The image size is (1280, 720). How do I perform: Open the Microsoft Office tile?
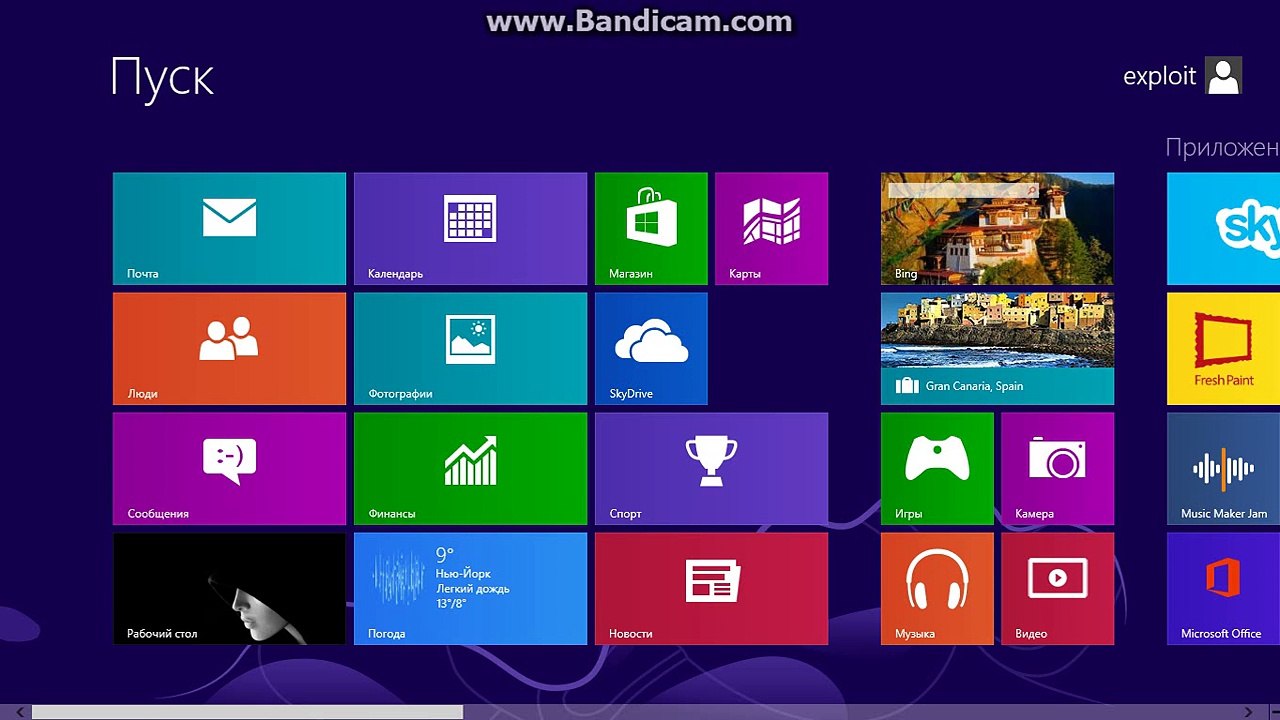(1224, 589)
